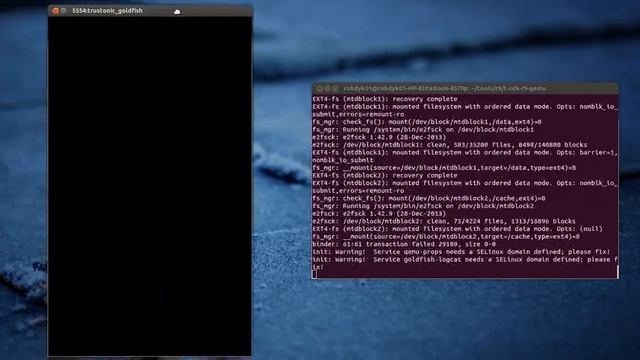Click the standalone 'nomblk_io_submit' line
The width and height of the screenshot is (640, 360).
click(343, 160)
